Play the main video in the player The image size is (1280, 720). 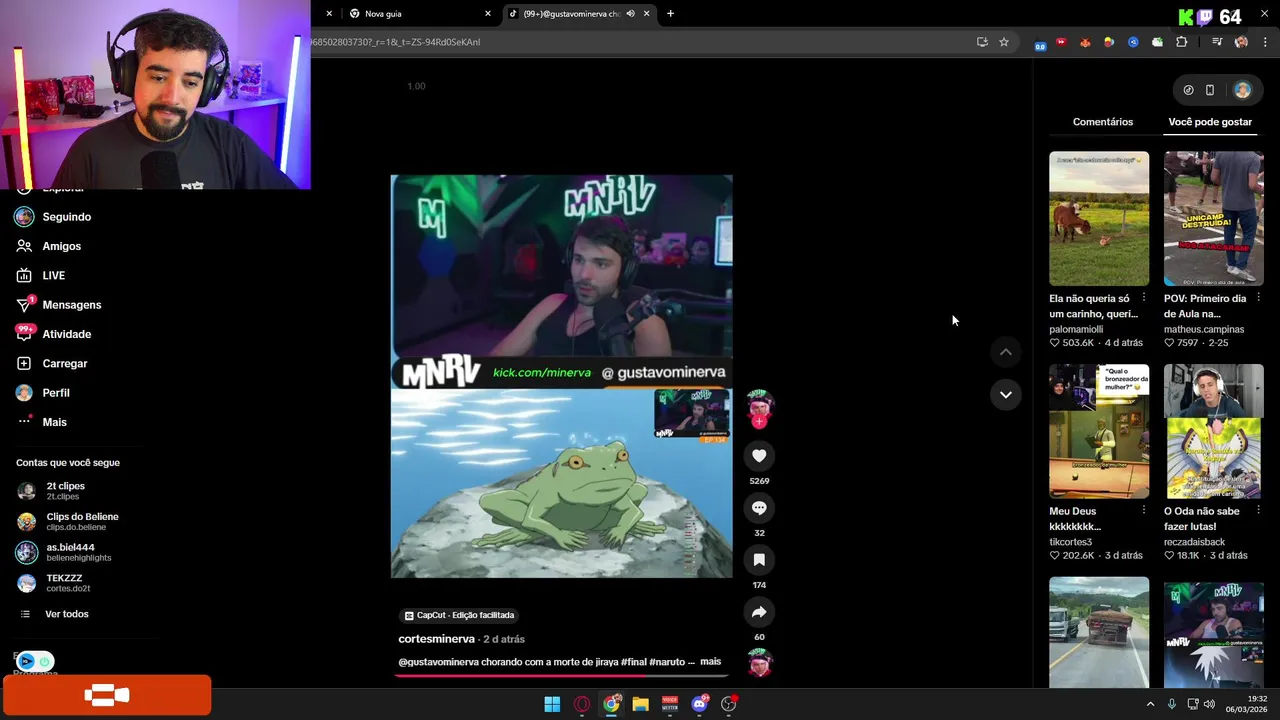pyautogui.click(x=561, y=376)
